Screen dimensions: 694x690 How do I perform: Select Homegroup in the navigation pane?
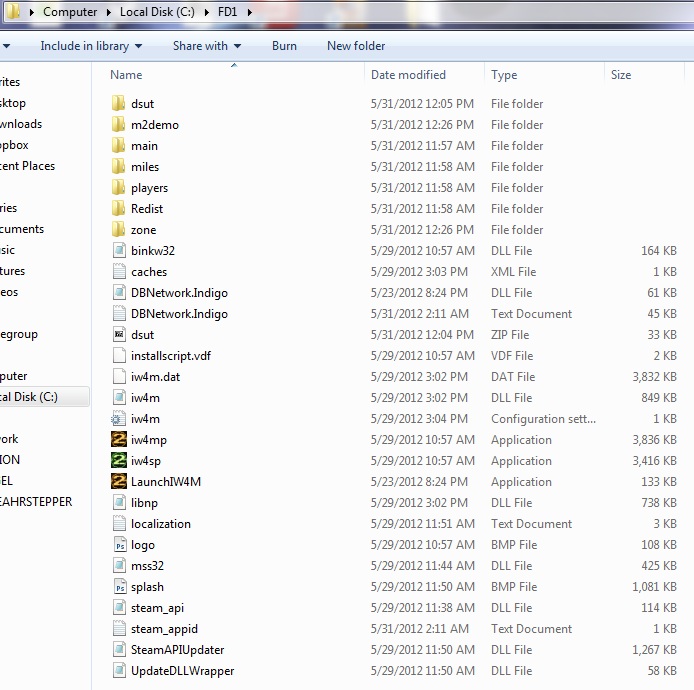[x=19, y=335]
